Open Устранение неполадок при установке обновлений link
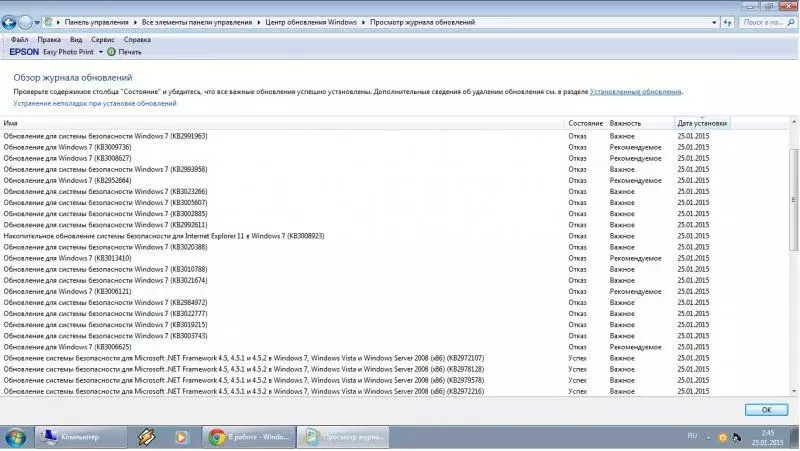 point(95,104)
